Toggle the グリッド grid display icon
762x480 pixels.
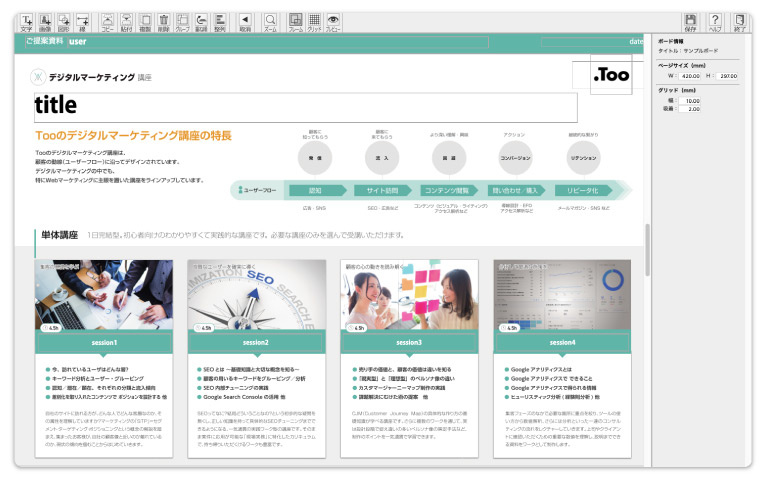(314, 22)
